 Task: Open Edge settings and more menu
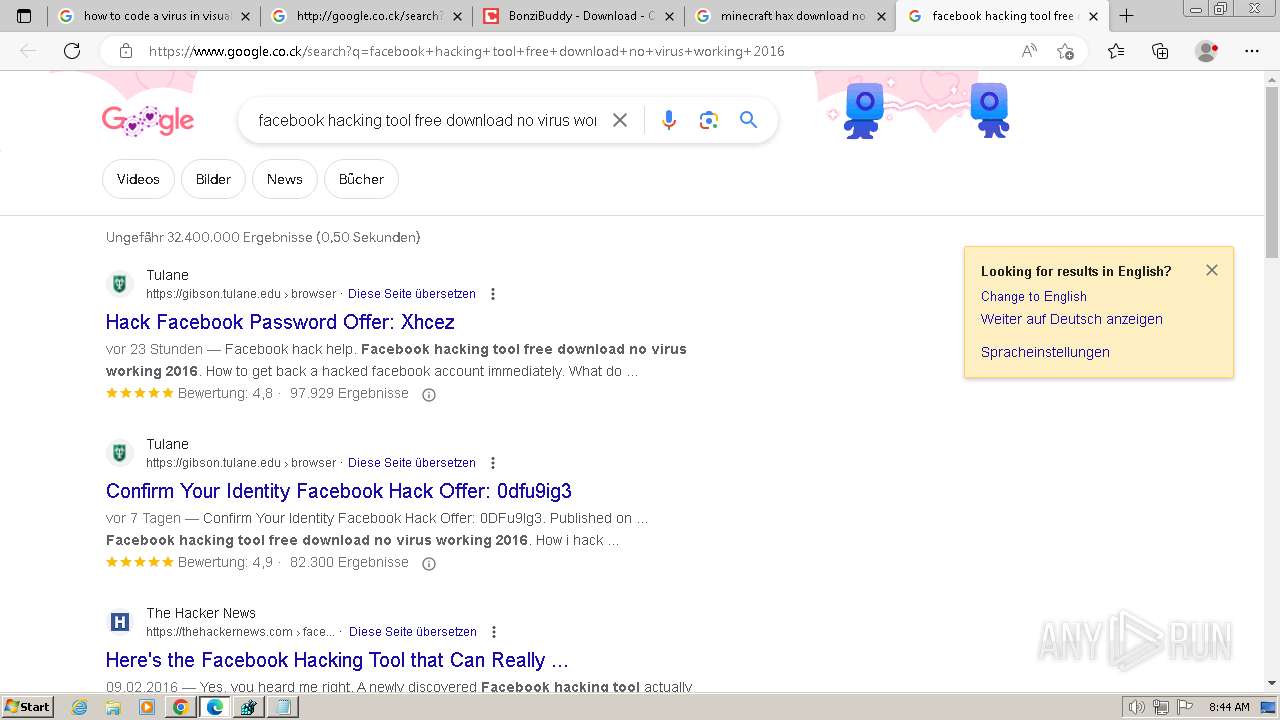[x=1252, y=51]
